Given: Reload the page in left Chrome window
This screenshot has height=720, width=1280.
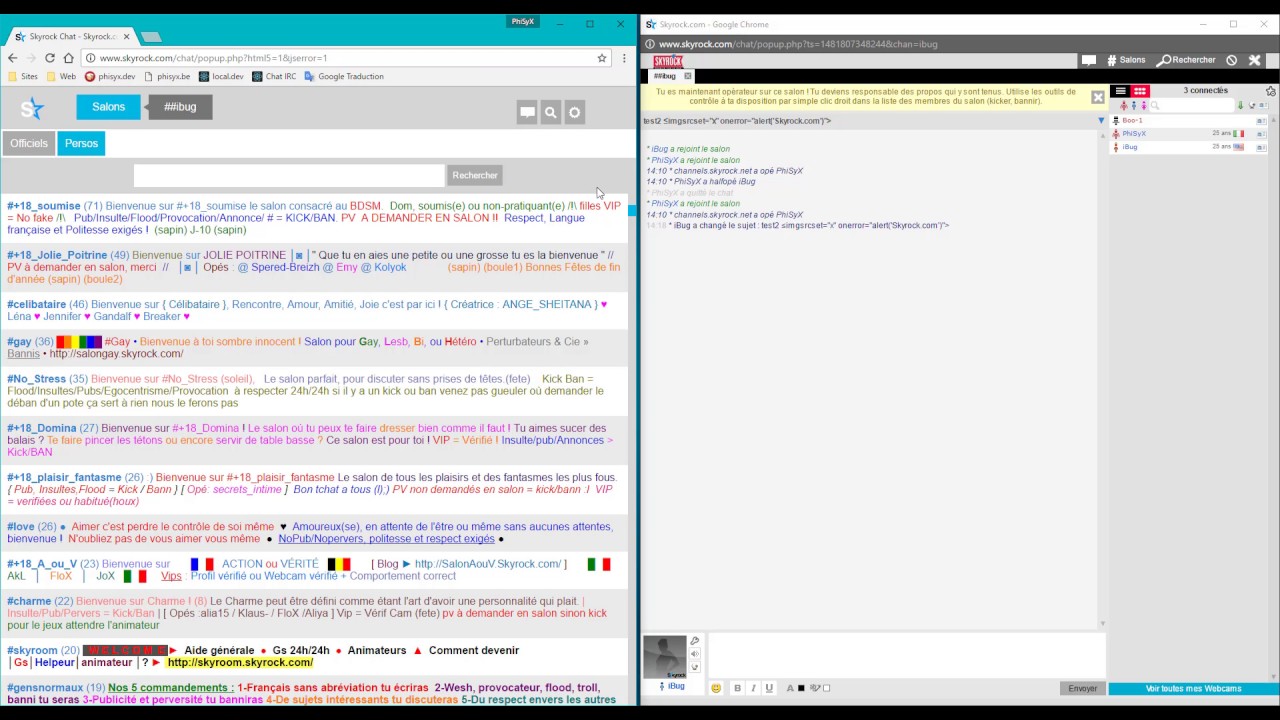Looking at the screenshot, I should pyautogui.click(x=49, y=58).
